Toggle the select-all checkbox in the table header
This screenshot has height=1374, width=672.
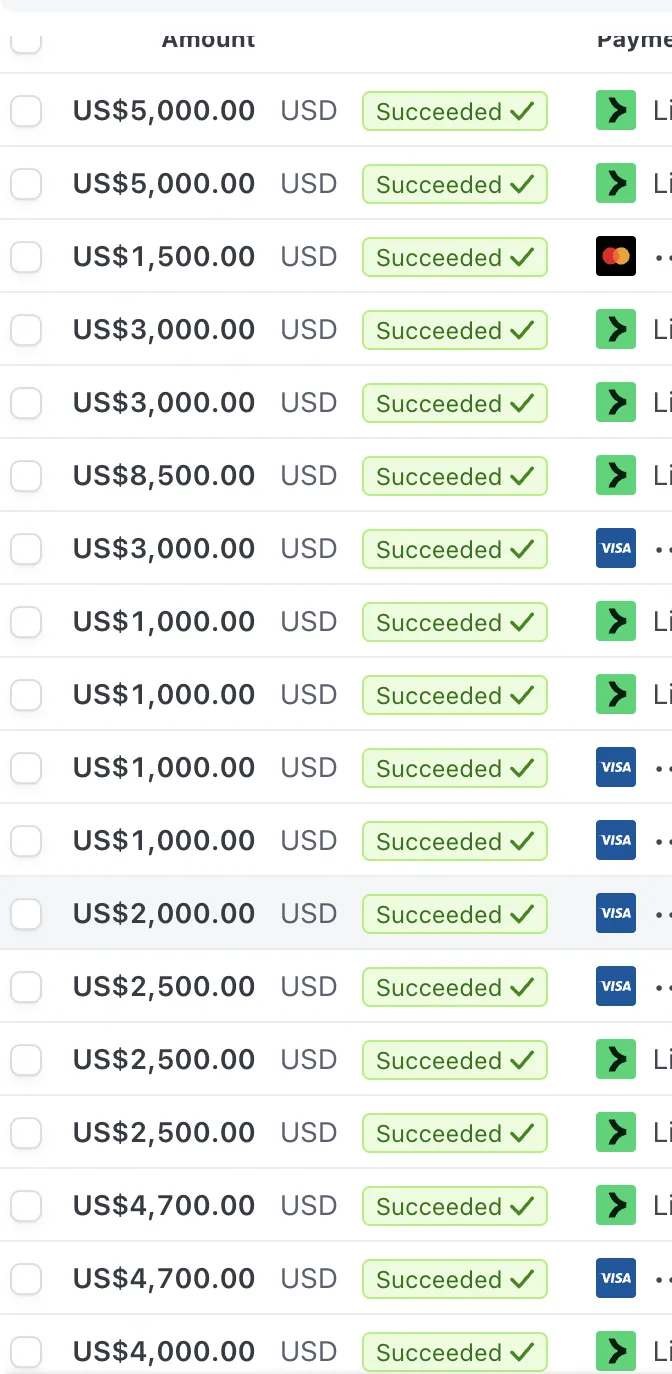26,42
